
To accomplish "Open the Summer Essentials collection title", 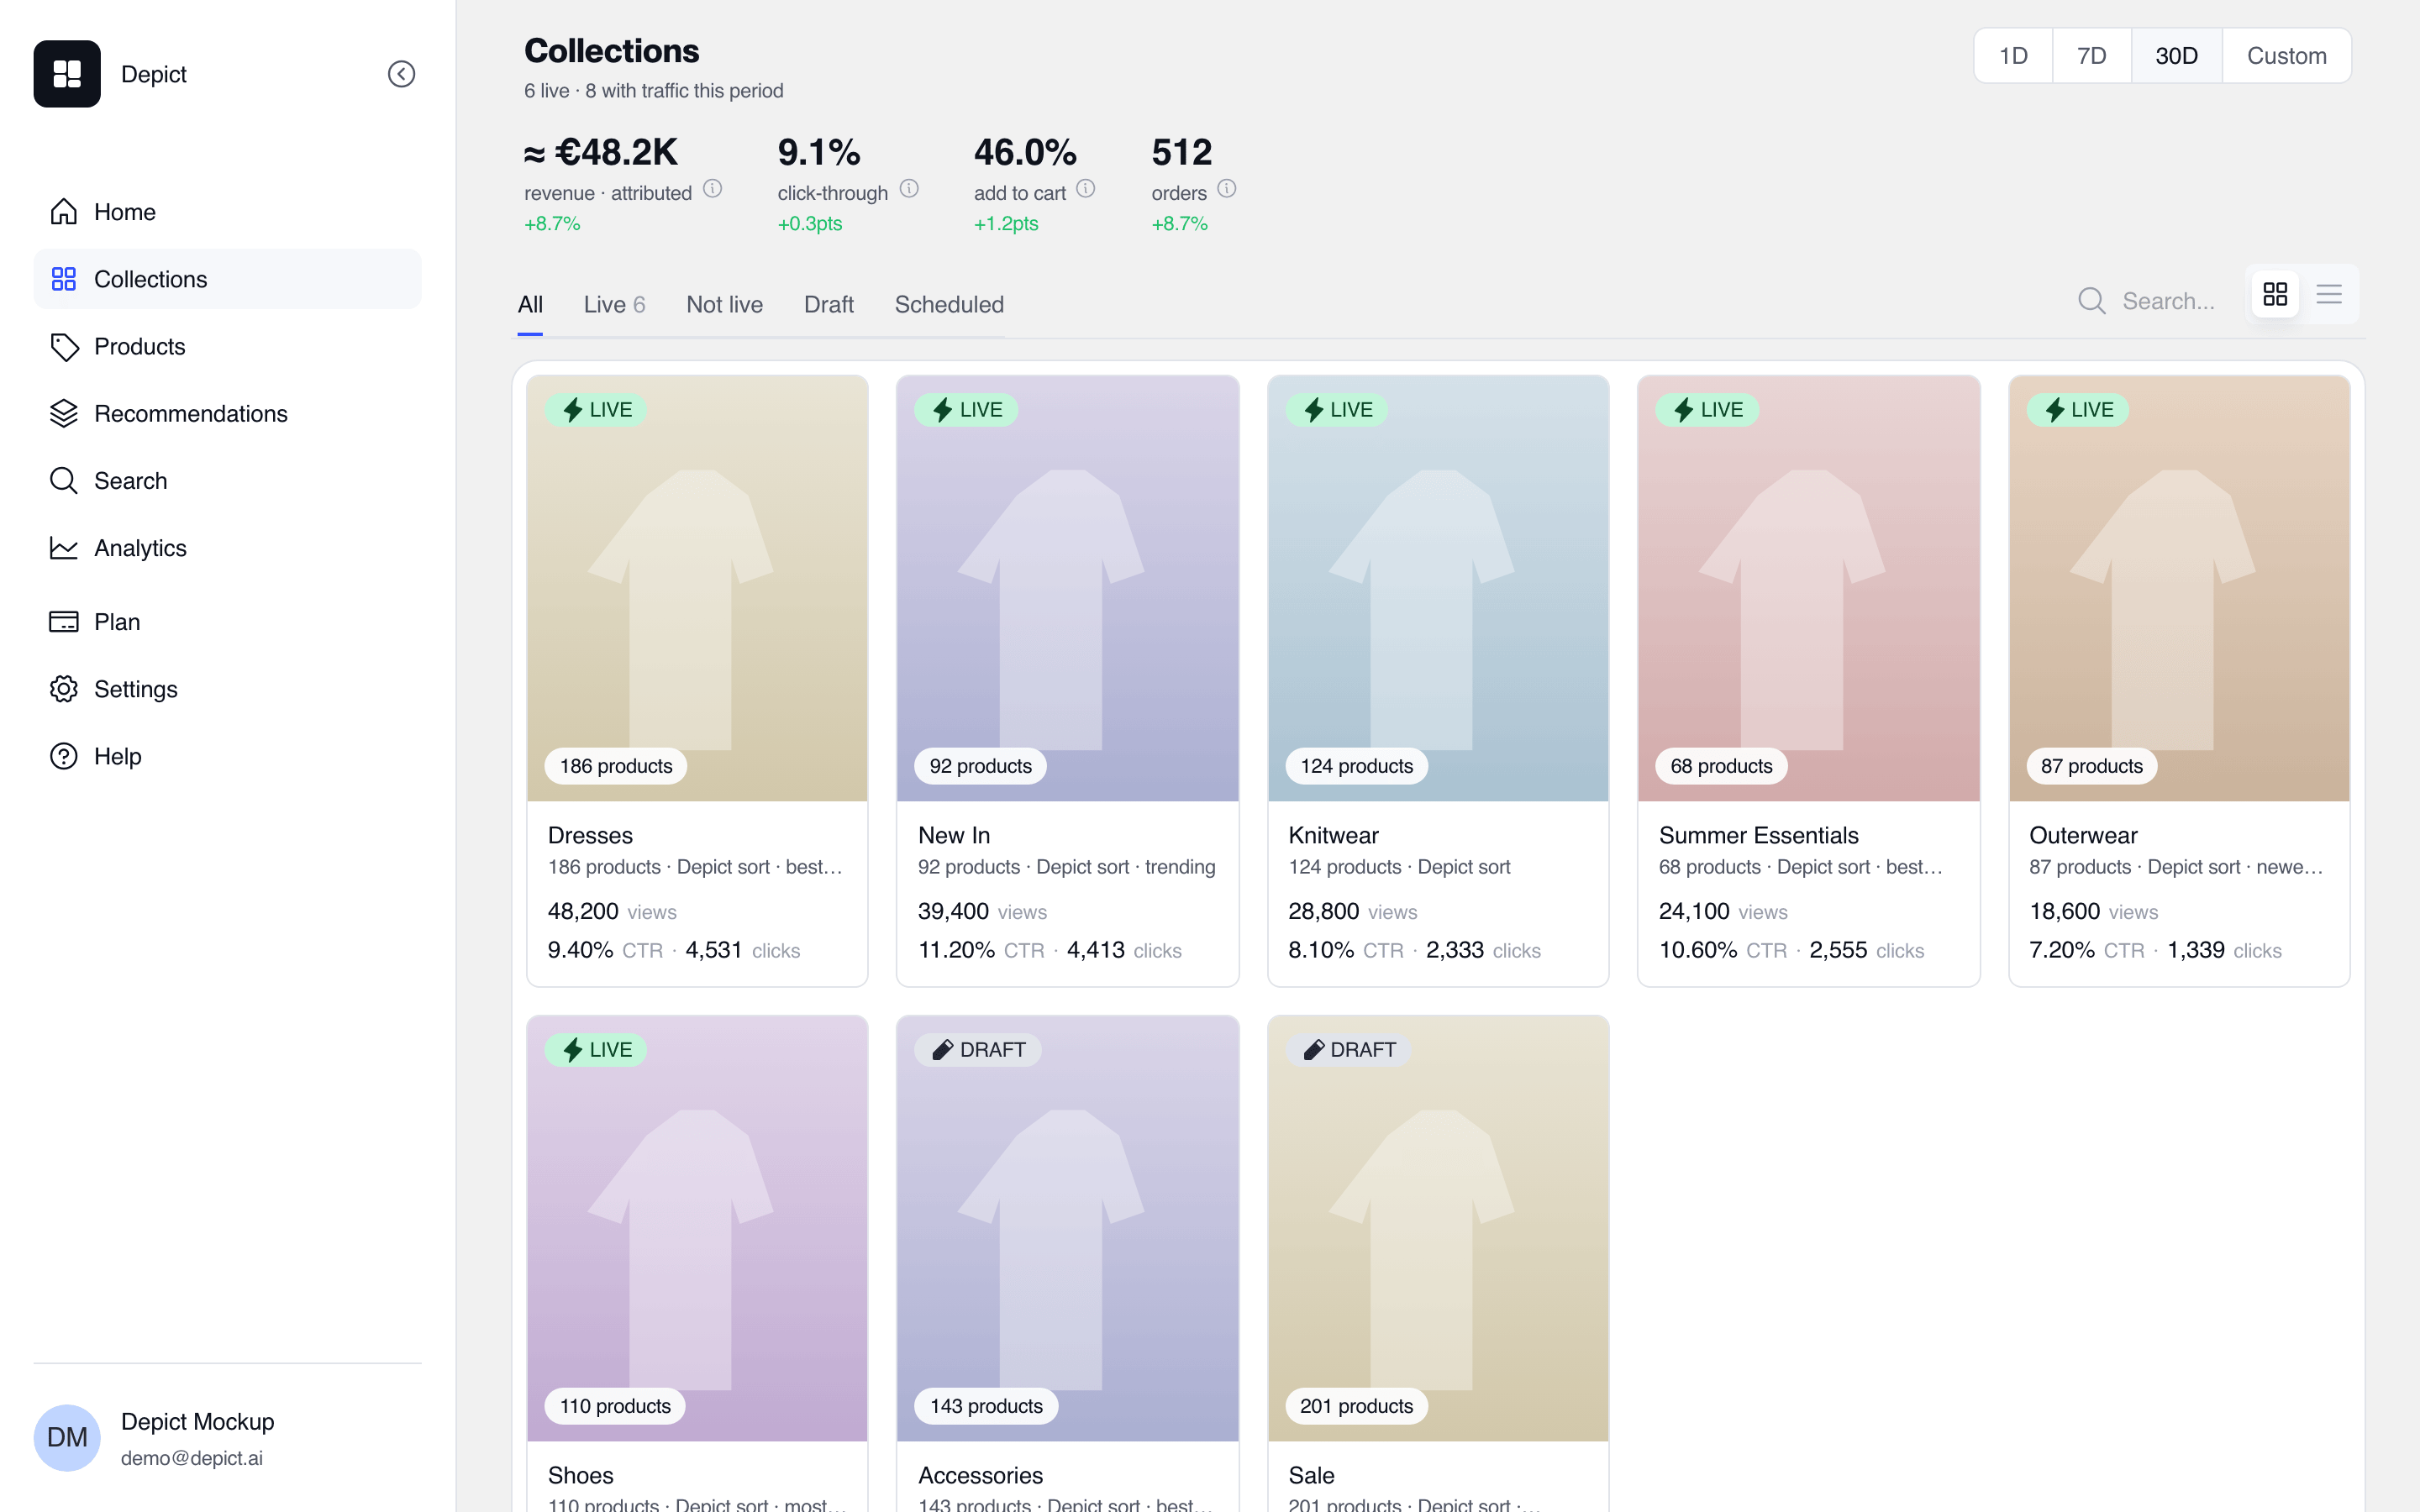I will pos(1758,835).
